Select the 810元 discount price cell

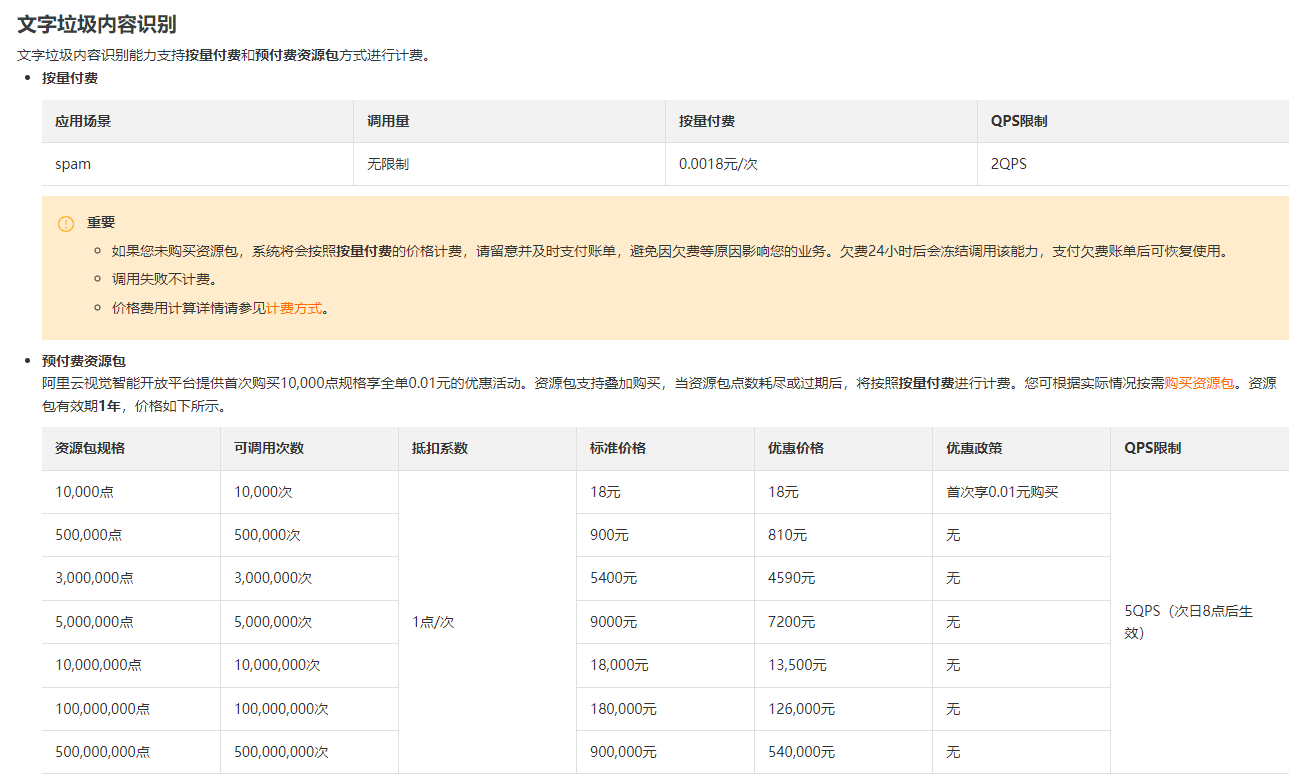tap(844, 535)
